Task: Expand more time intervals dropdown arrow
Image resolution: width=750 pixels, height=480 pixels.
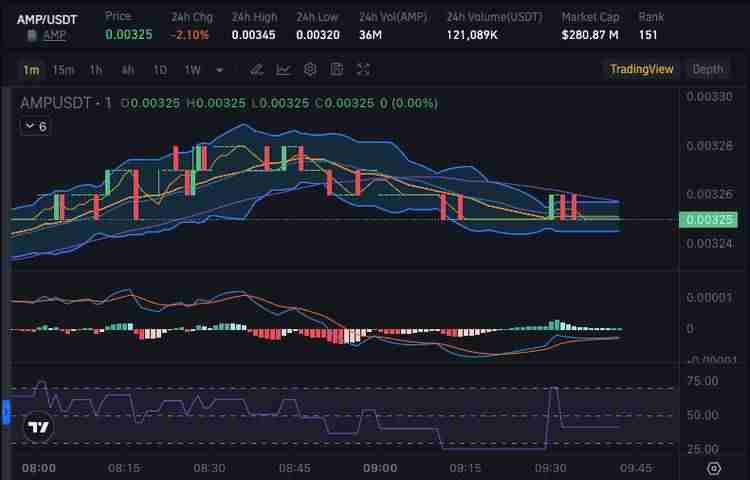Action: [x=220, y=70]
